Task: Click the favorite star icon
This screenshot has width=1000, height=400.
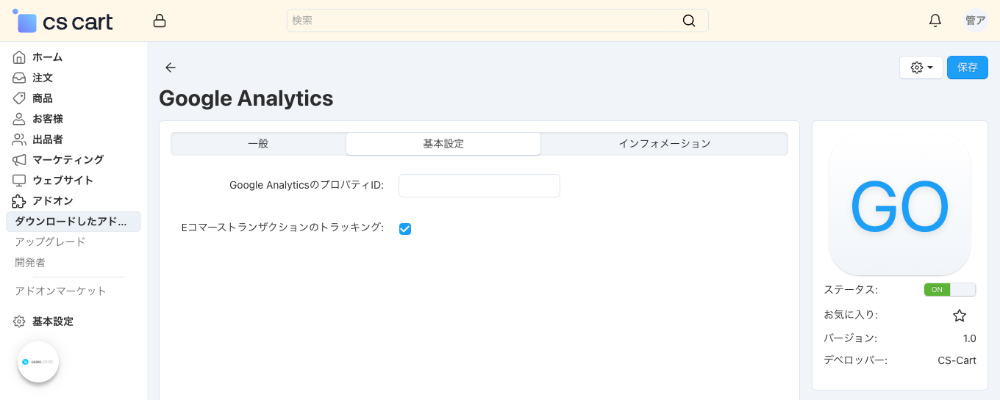Action: coord(959,315)
